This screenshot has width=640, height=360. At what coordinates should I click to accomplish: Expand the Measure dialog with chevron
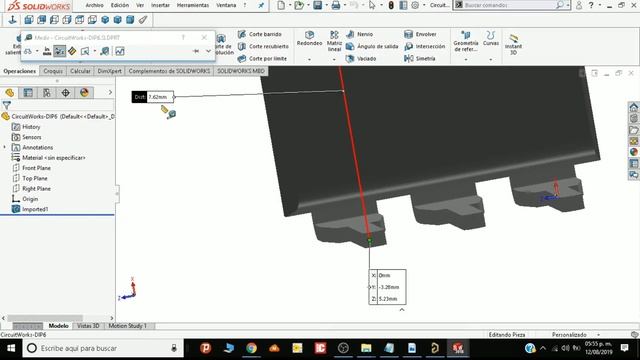coord(208,51)
